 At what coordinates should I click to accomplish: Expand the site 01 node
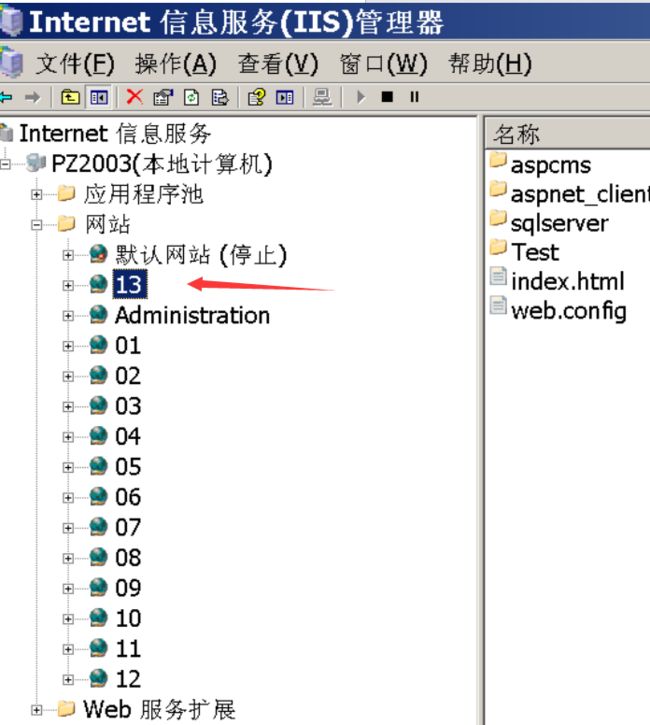68,346
